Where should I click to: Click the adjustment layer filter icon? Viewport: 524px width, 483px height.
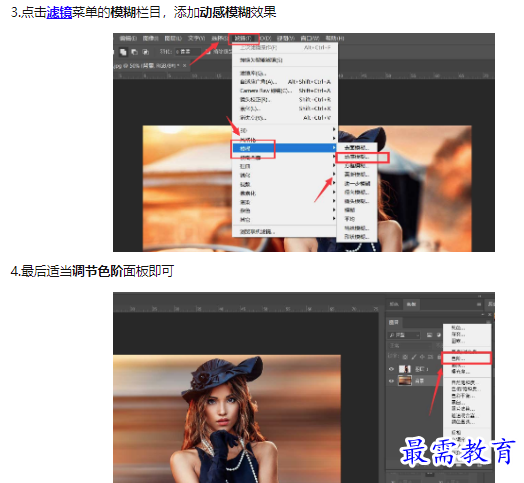[x=439, y=335]
